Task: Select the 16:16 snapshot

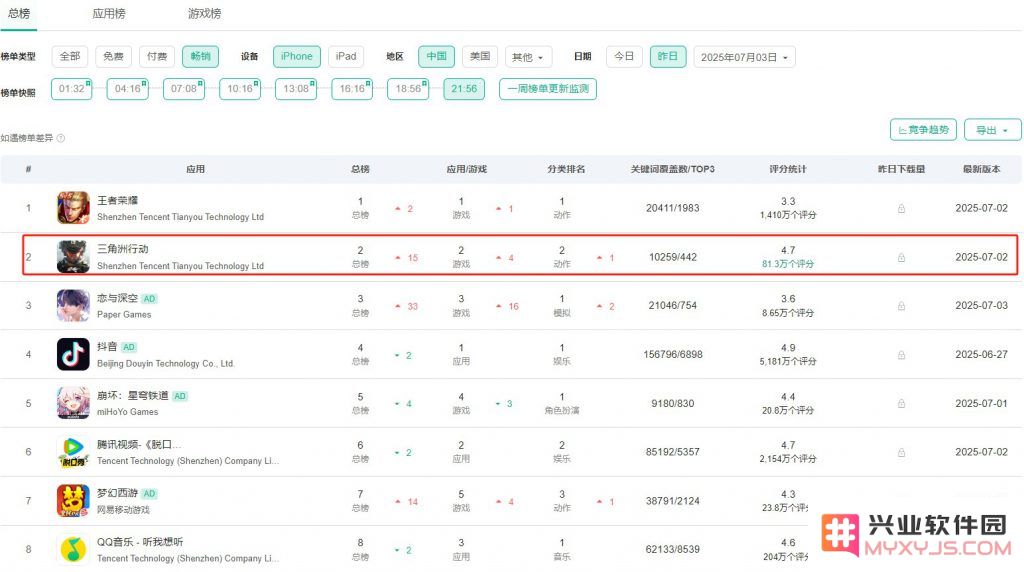Action: (x=352, y=89)
